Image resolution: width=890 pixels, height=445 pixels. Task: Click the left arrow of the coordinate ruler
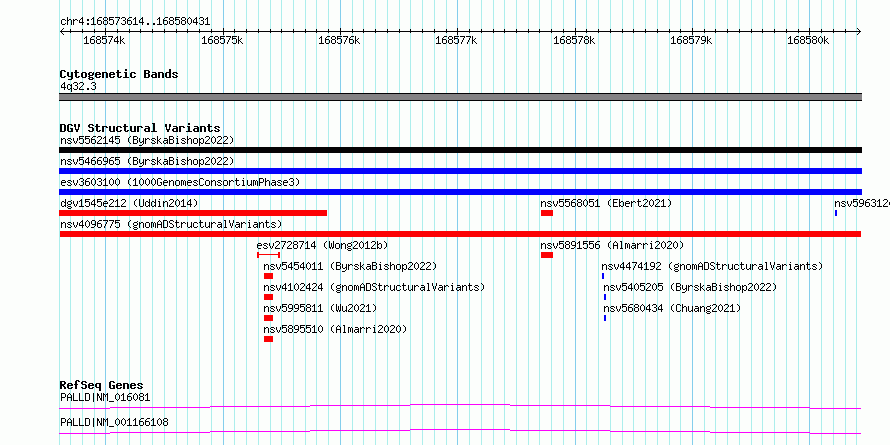click(62, 31)
